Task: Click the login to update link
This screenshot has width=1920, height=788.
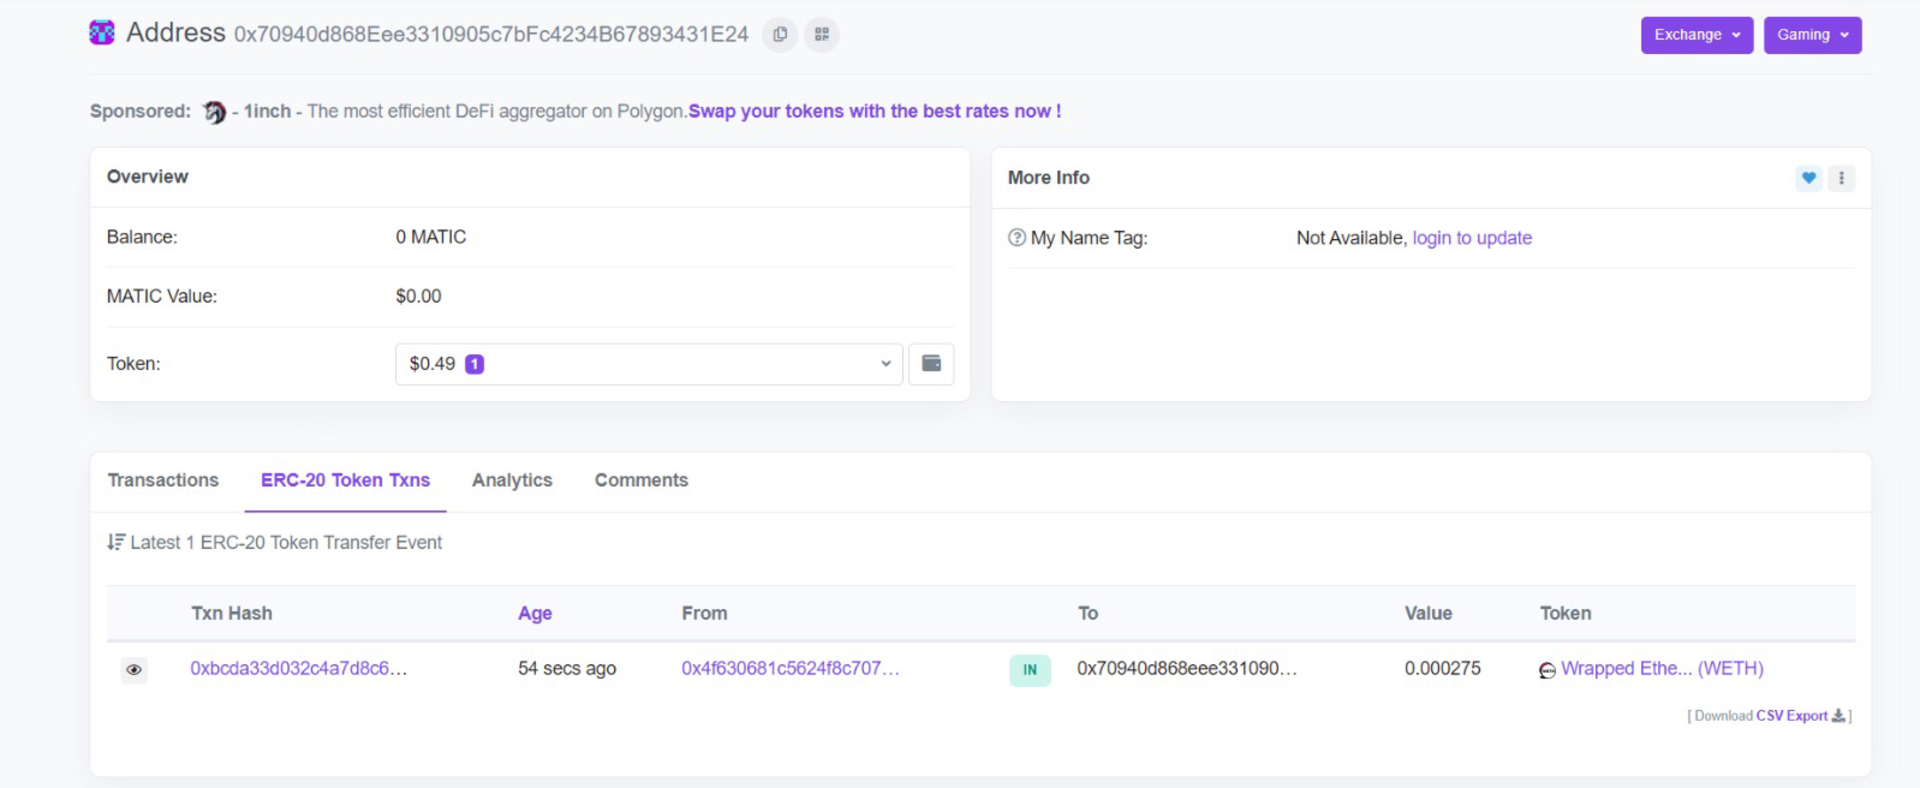Action: [x=1472, y=238]
